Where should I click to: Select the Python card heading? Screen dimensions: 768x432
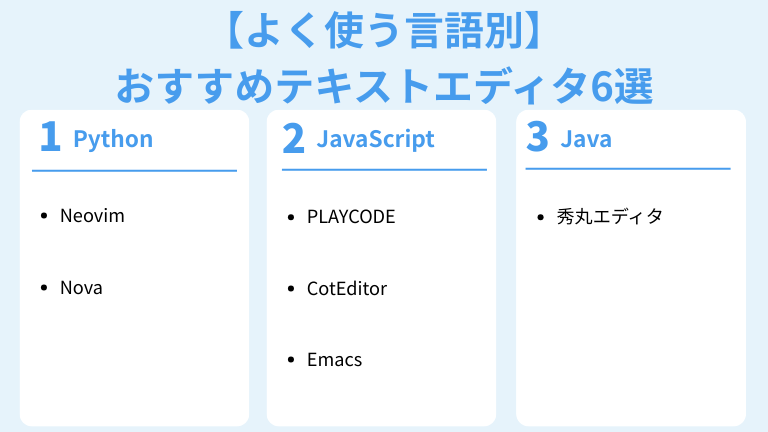113,138
